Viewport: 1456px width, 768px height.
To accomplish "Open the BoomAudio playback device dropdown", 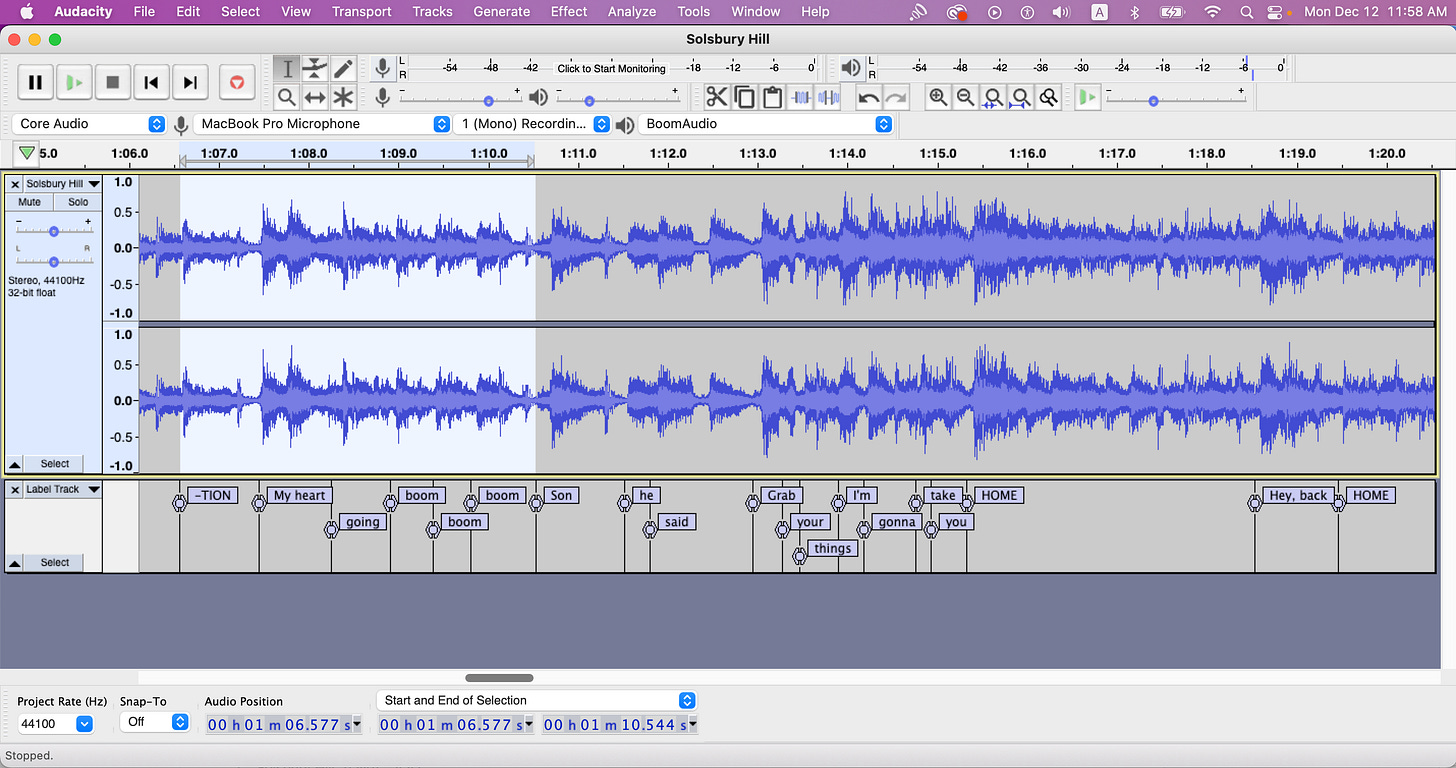I will click(x=765, y=124).
